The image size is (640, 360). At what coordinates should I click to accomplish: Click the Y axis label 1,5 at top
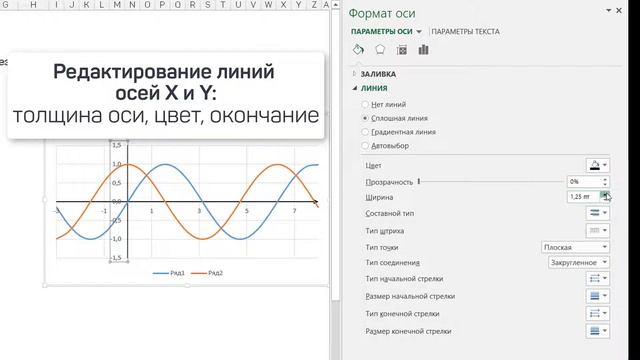[116, 145]
